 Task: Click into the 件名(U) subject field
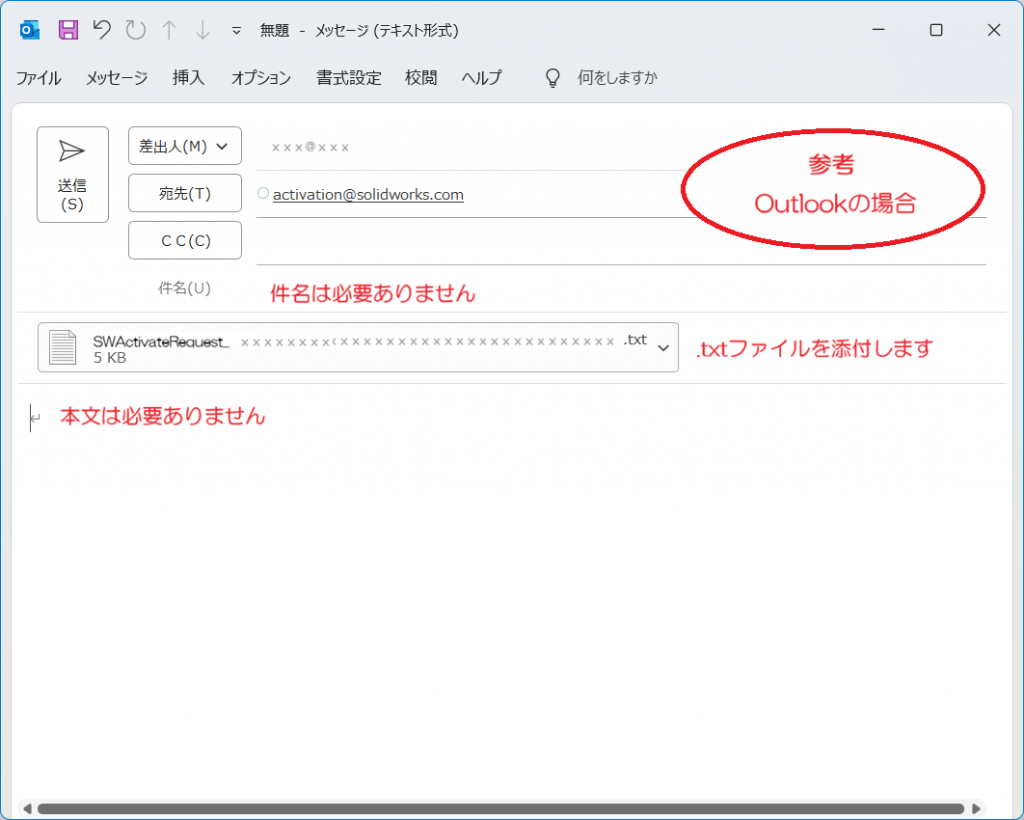[620, 289]
